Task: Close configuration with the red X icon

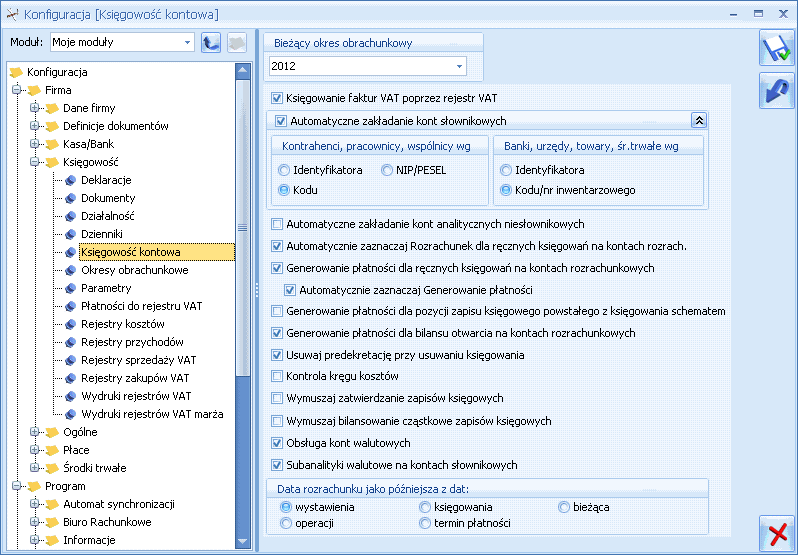Action: tap(777, 534)
